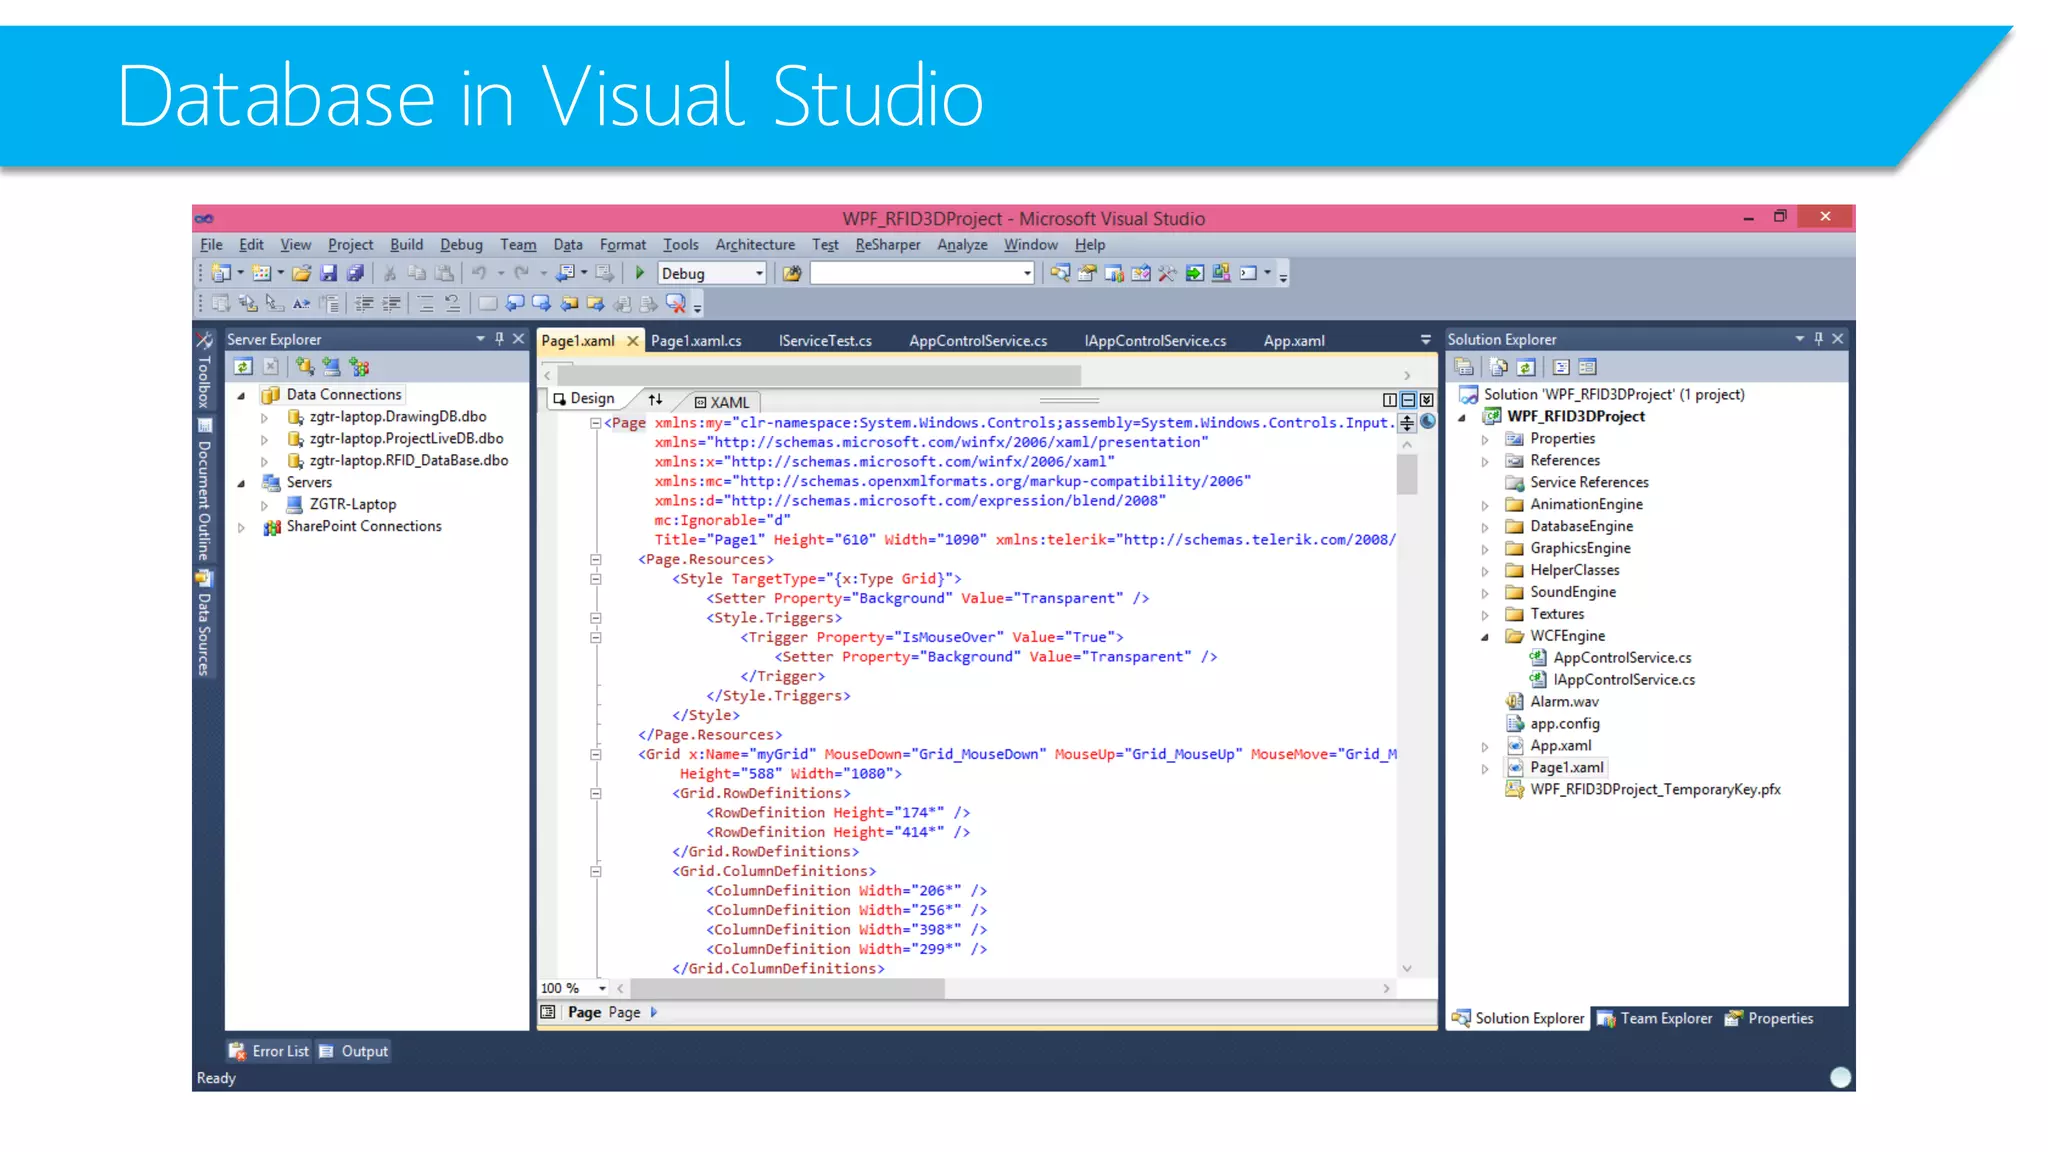2048x1152 pixels.
Task: Select IAppControlService.cs in Solution Explorer
Action: click(1623, 680)
